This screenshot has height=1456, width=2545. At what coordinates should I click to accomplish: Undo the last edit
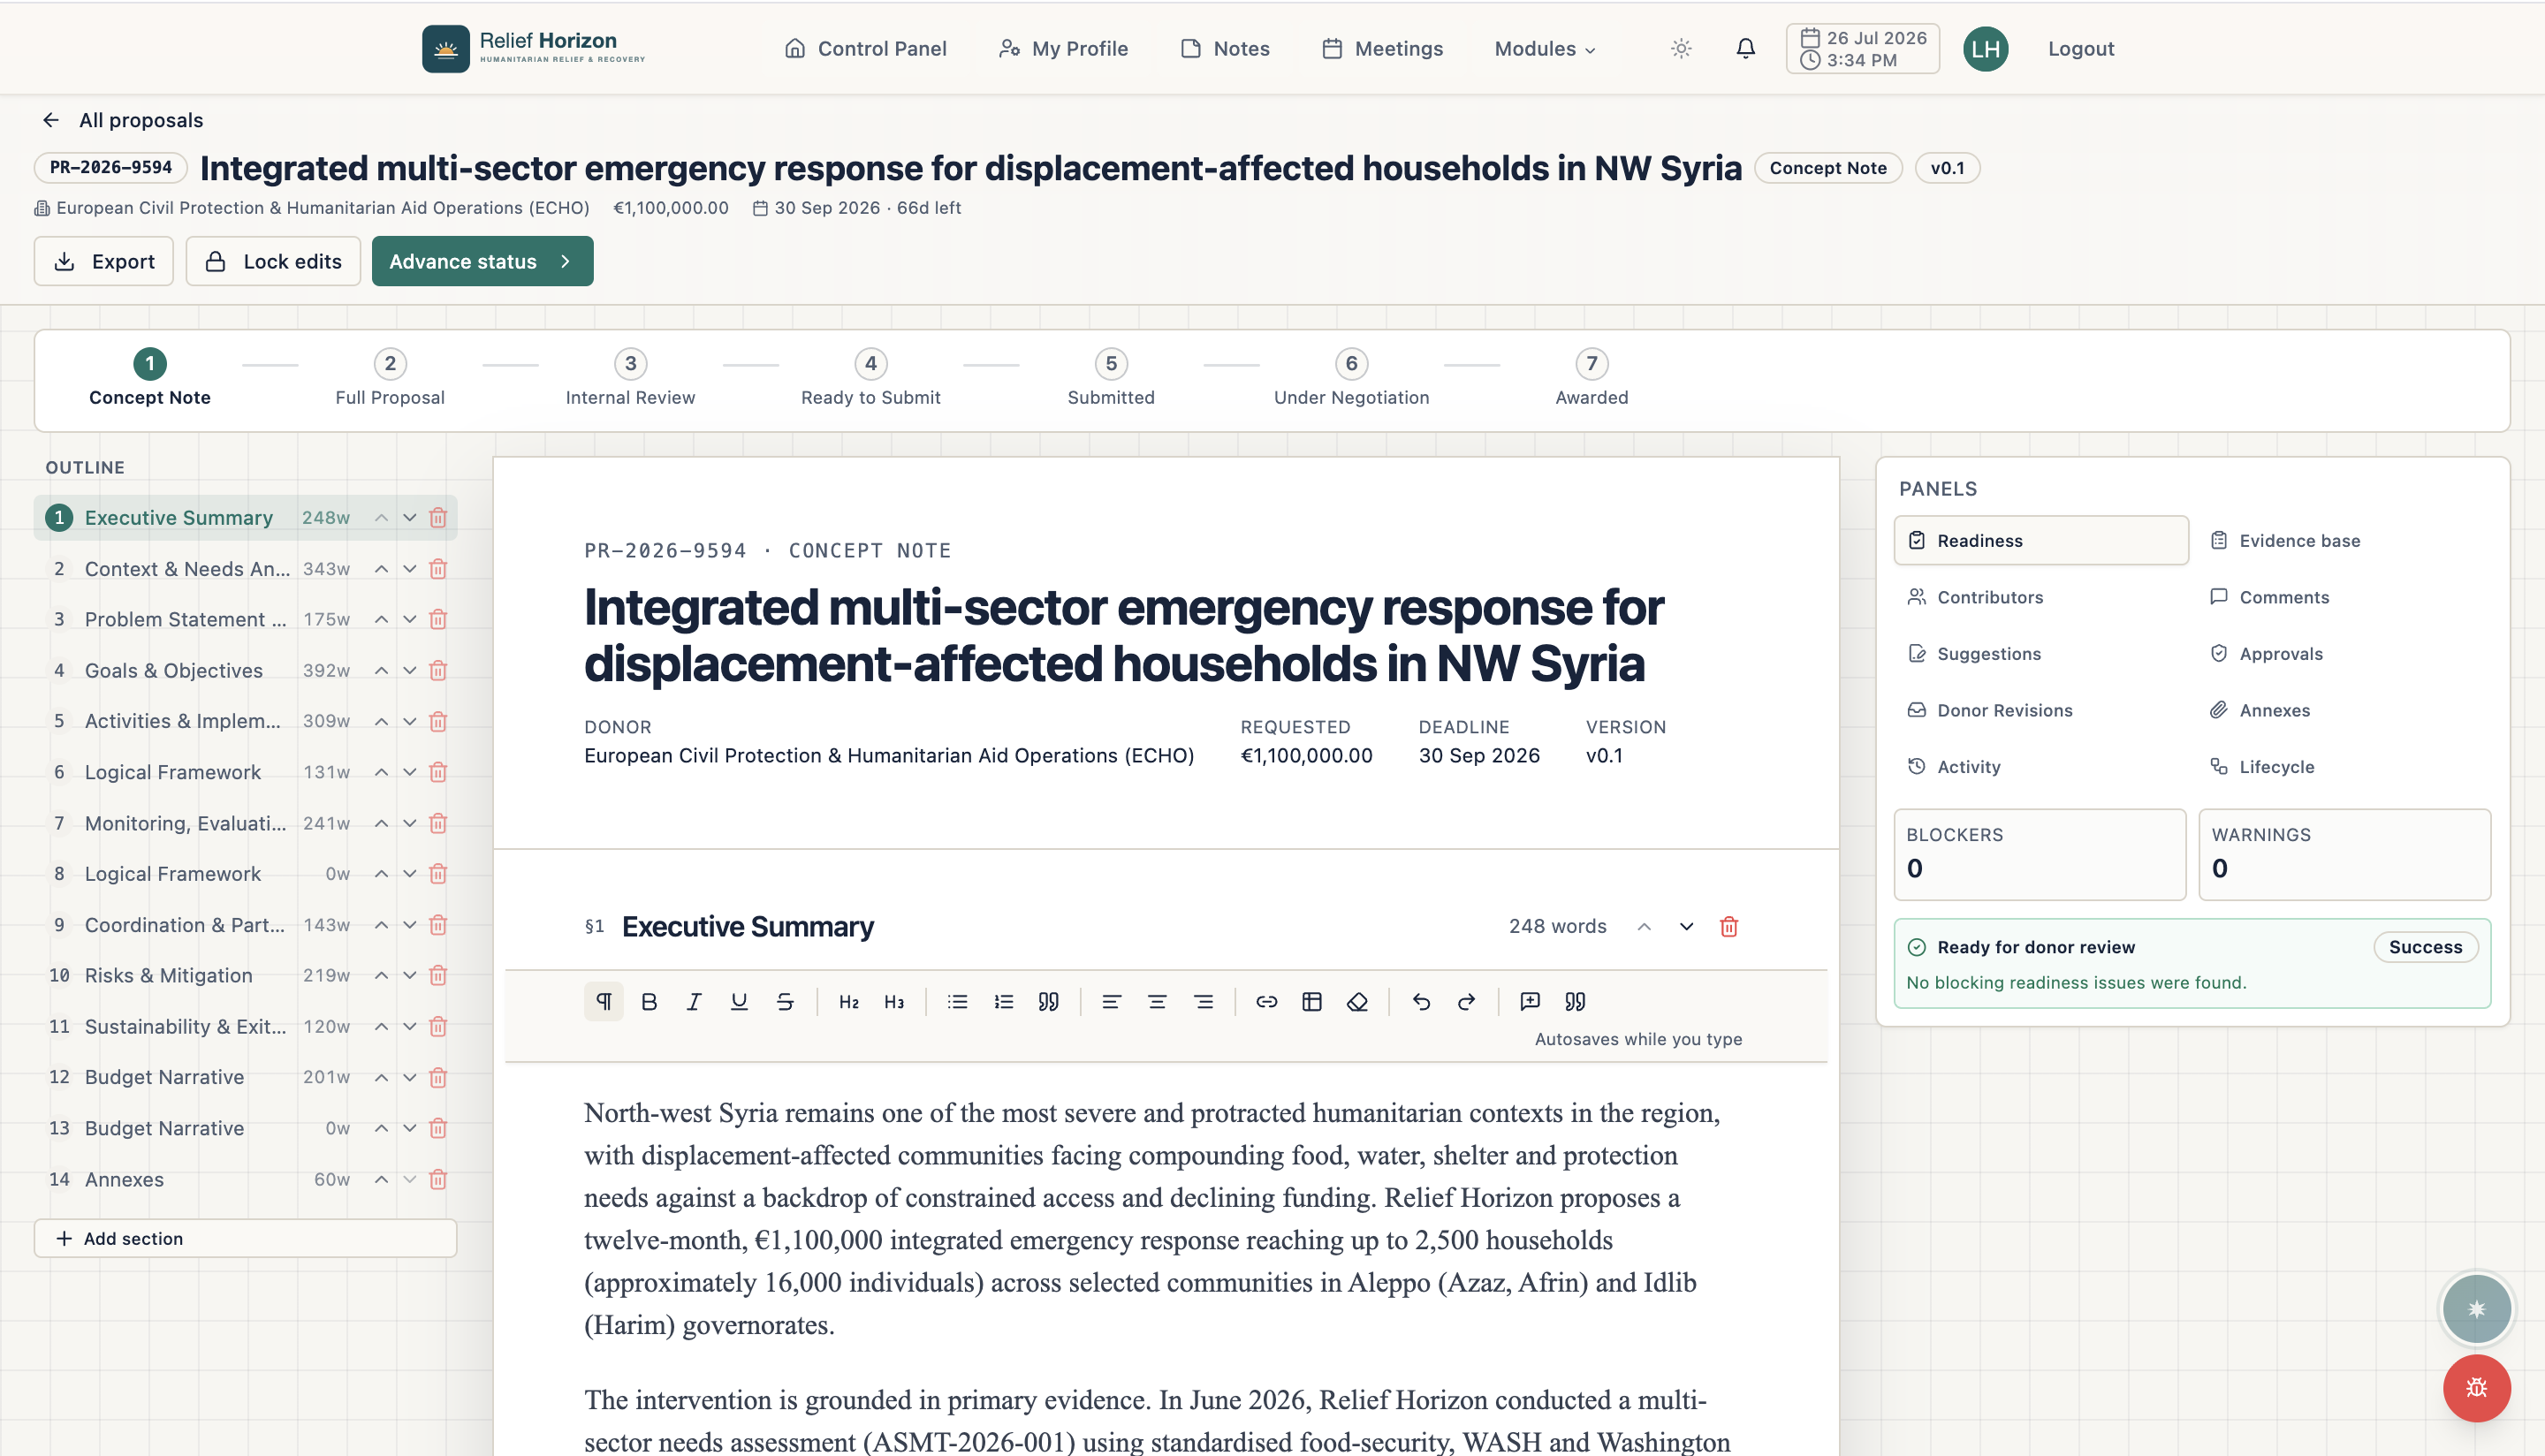click(x=1421, y=1001)
